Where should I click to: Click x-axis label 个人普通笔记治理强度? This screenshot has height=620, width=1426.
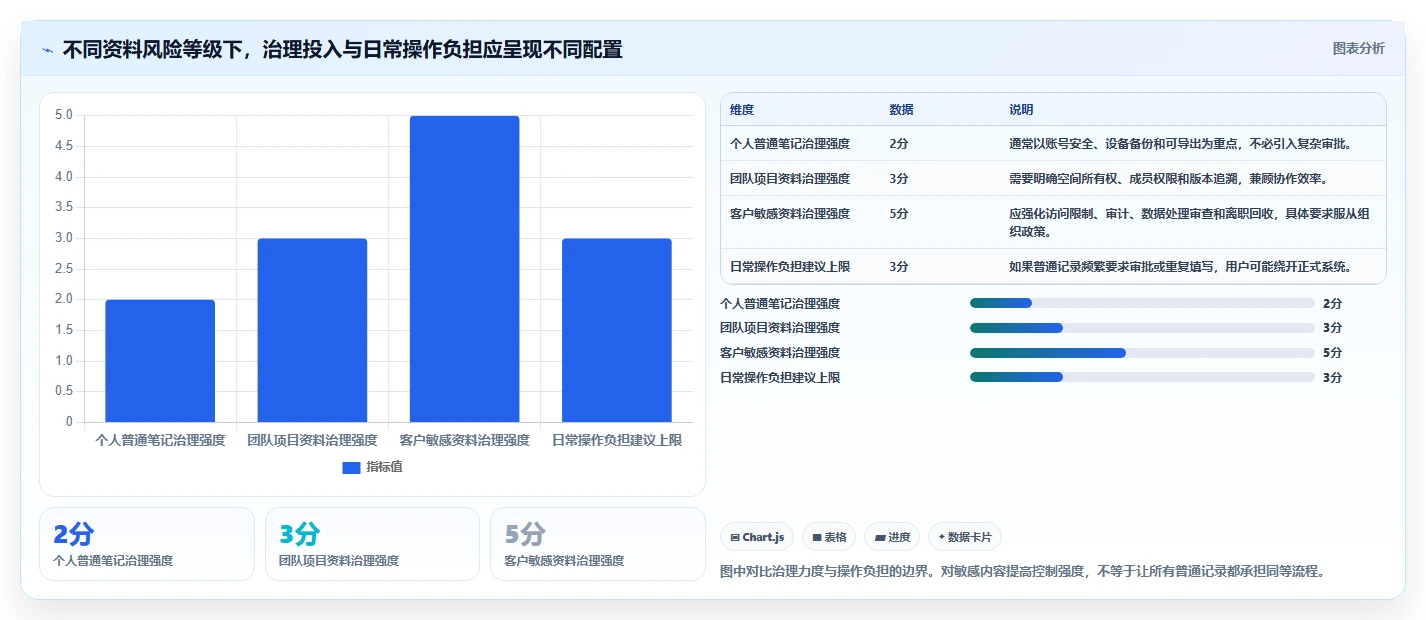160,440
